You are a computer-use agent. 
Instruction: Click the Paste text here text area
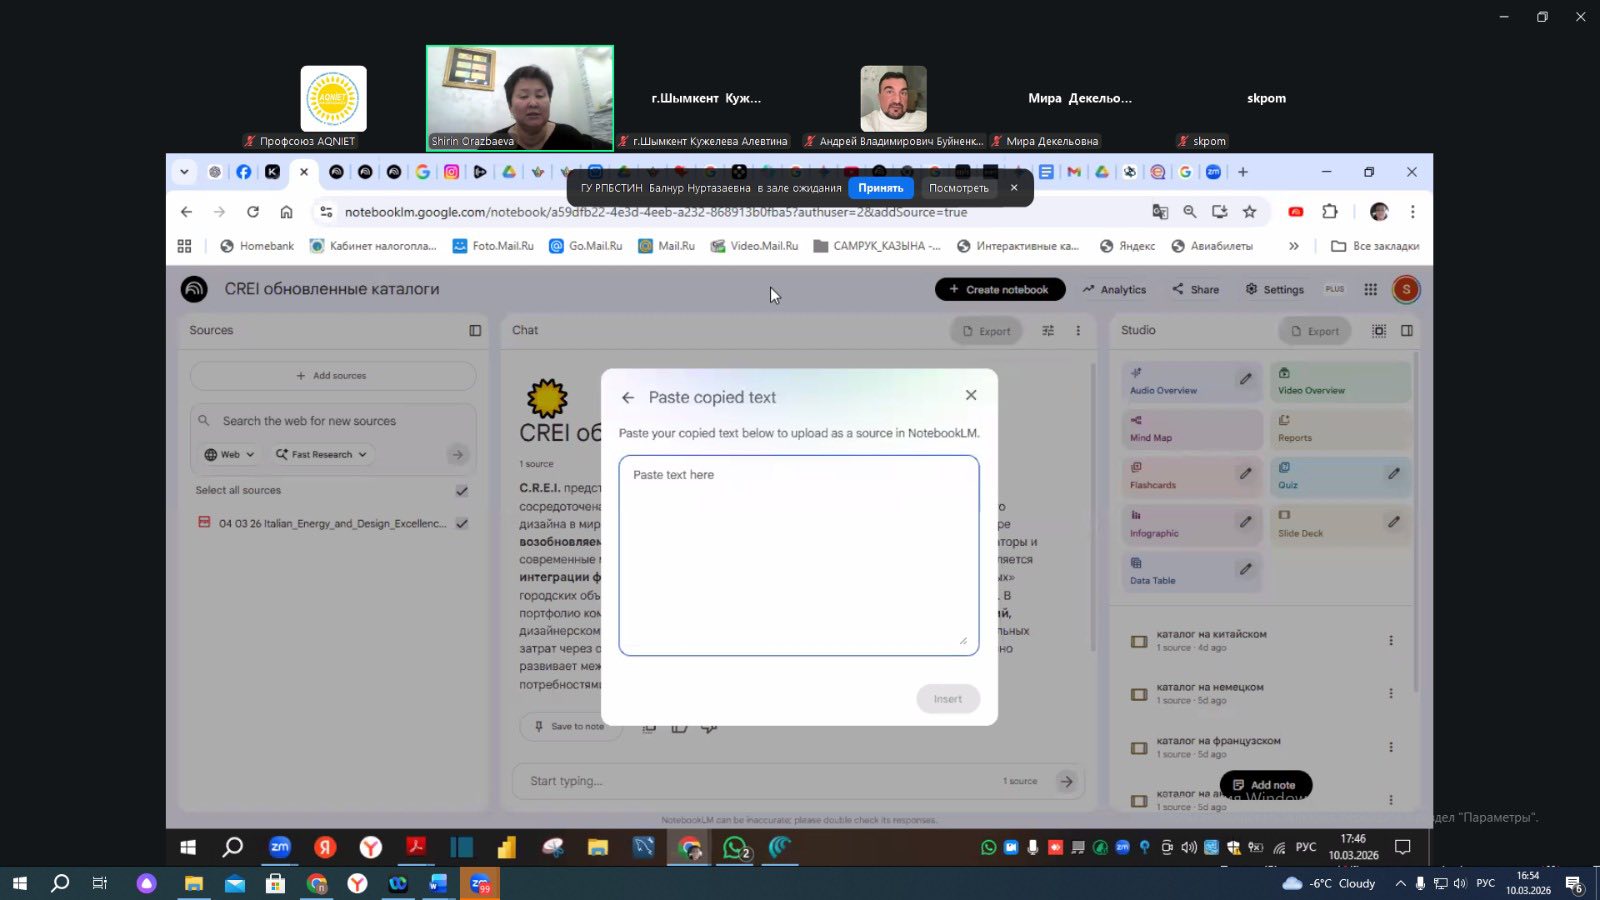tap(798, 555)
